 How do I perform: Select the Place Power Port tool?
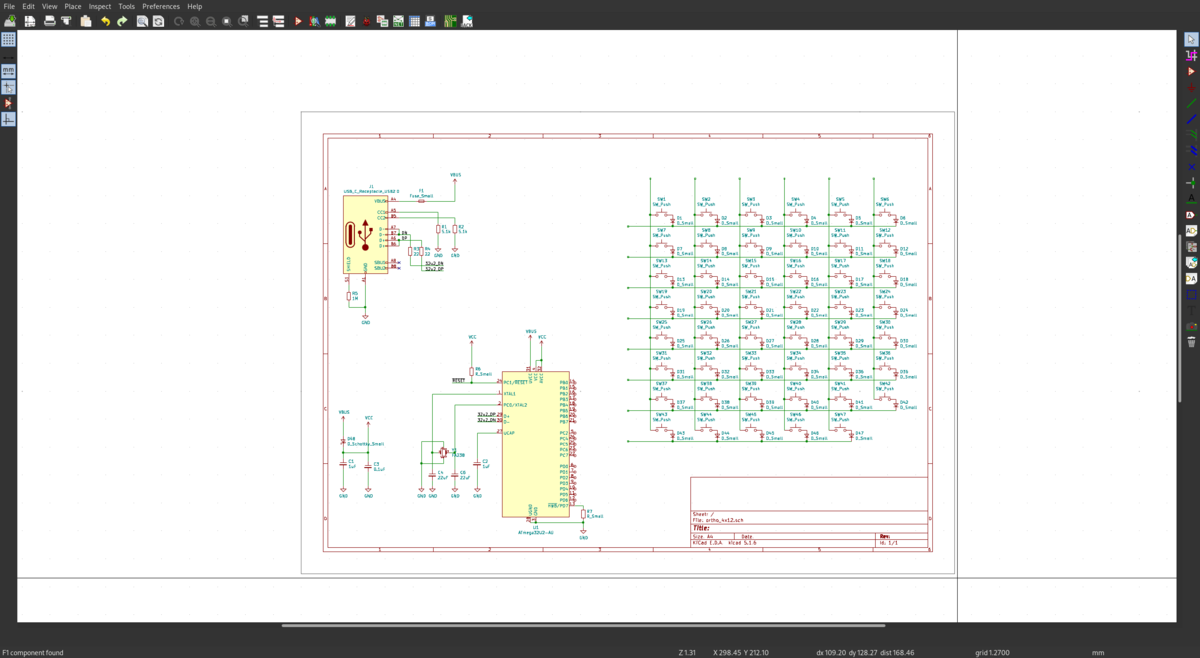pyautogui.click(x=1191, y=88)
